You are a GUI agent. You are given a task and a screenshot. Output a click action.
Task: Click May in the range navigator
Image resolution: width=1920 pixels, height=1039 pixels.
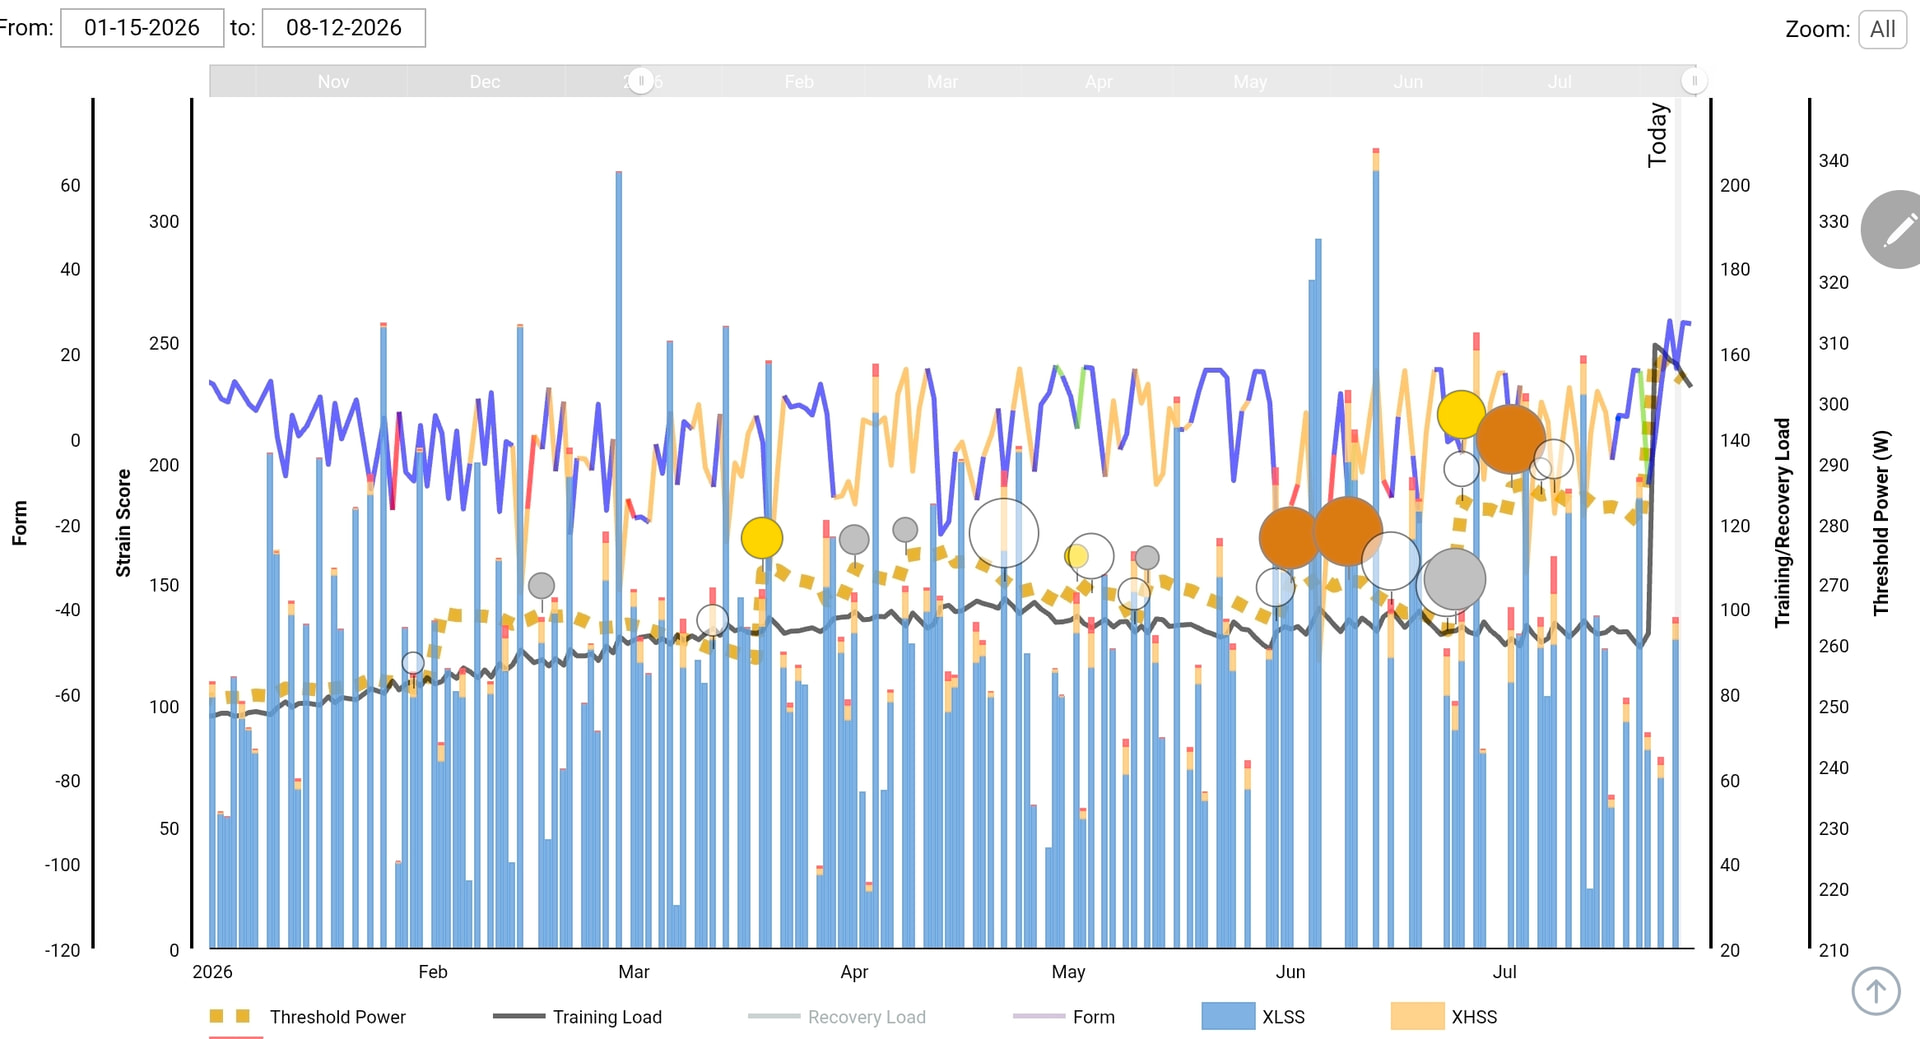1250,82
